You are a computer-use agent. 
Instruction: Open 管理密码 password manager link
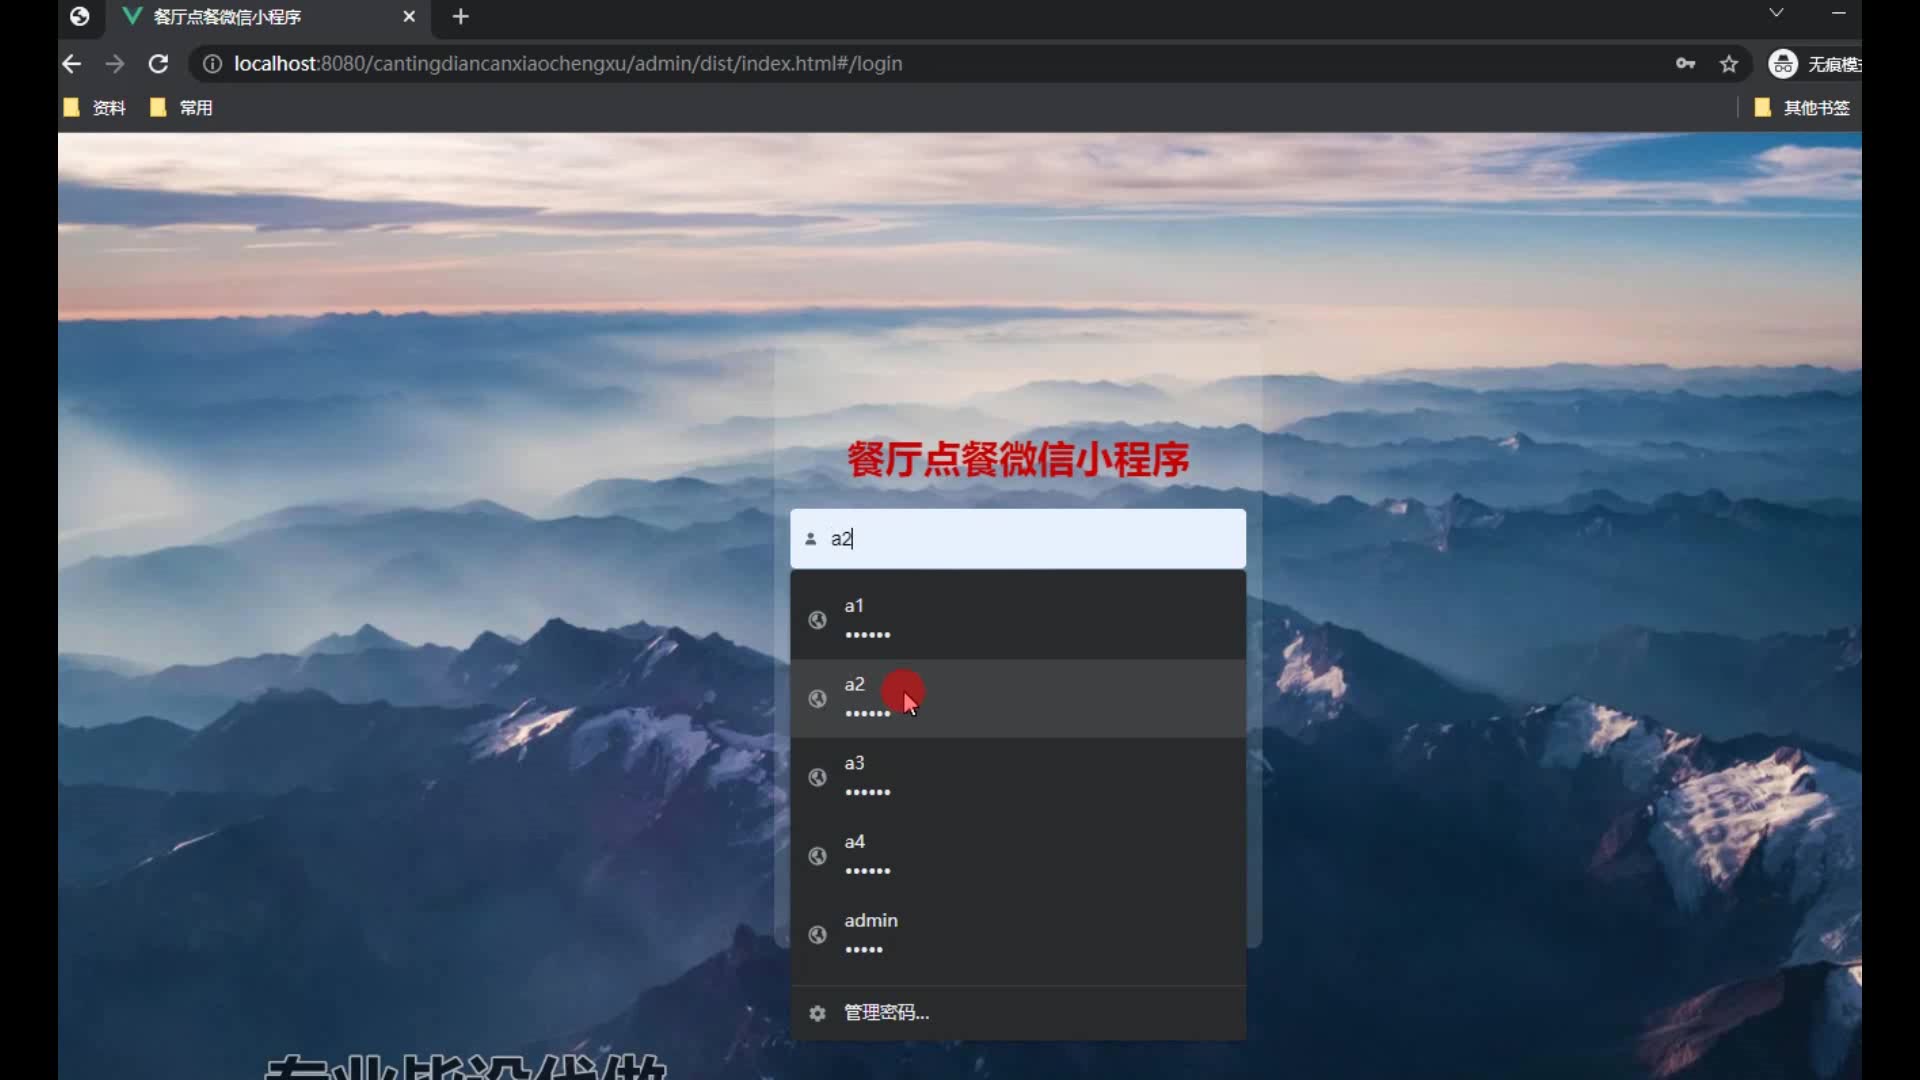[x=886, y=1013]
